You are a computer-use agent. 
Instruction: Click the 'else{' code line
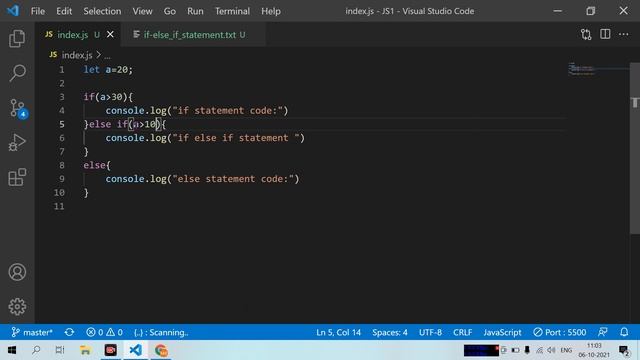97,165
